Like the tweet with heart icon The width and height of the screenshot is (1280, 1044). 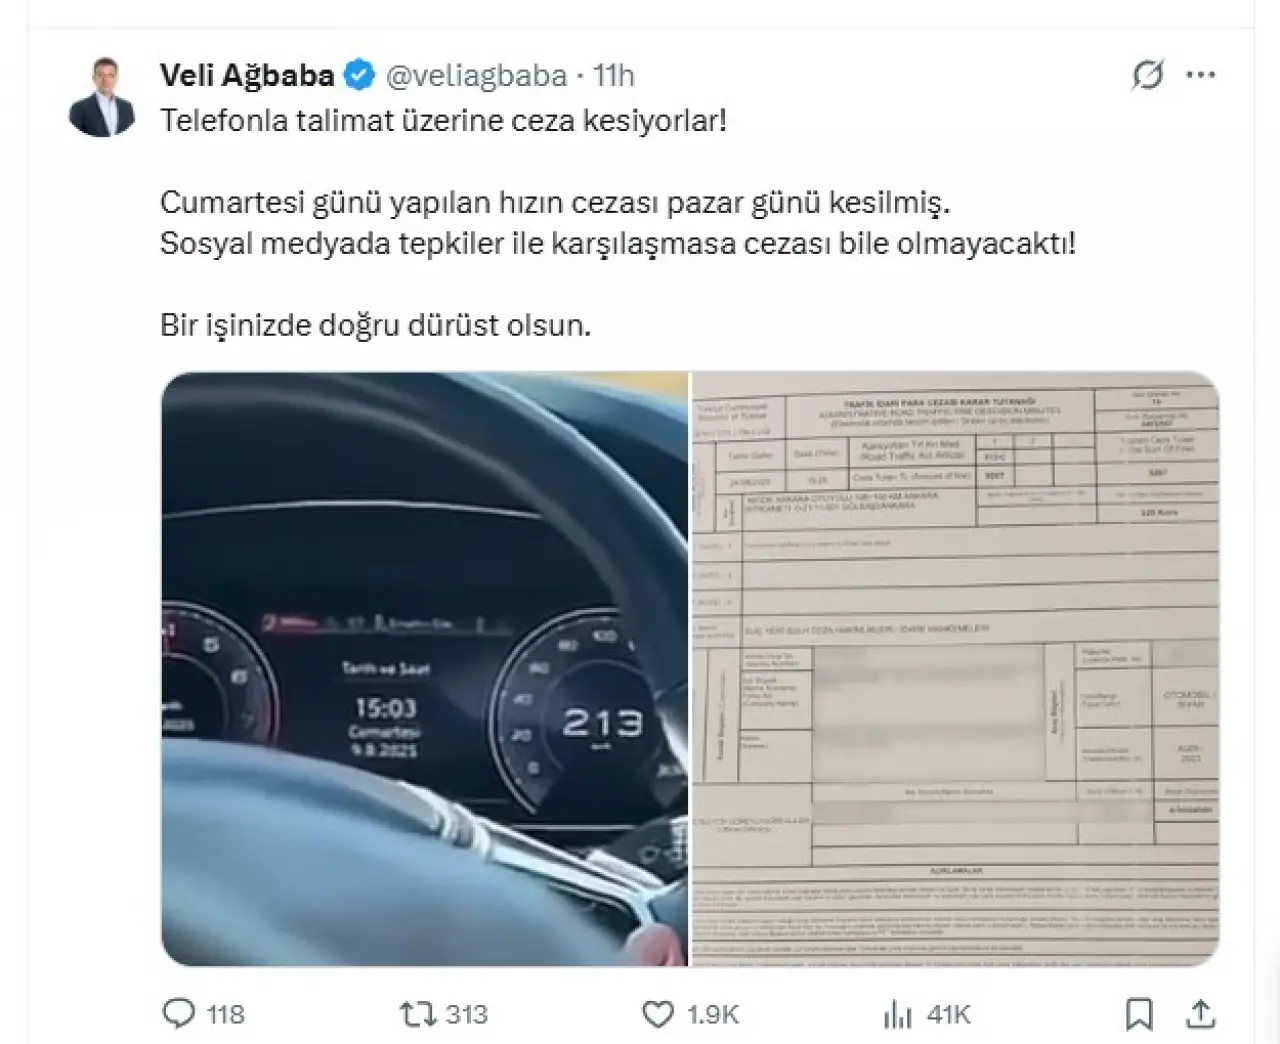(657, 1014)
